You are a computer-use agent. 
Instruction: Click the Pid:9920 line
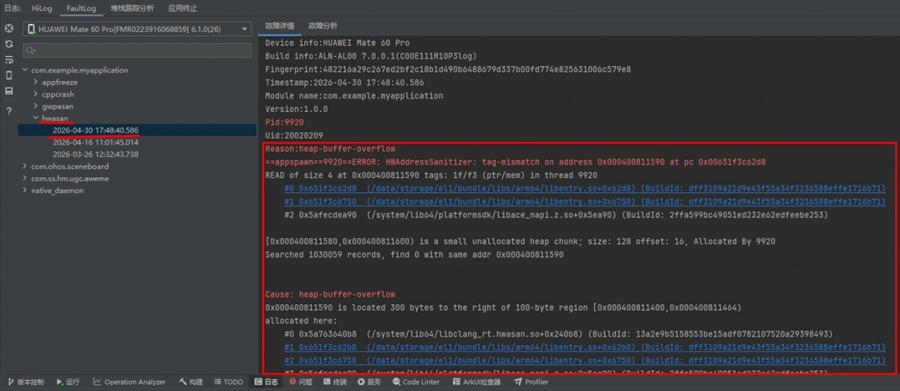click(284, 122)
